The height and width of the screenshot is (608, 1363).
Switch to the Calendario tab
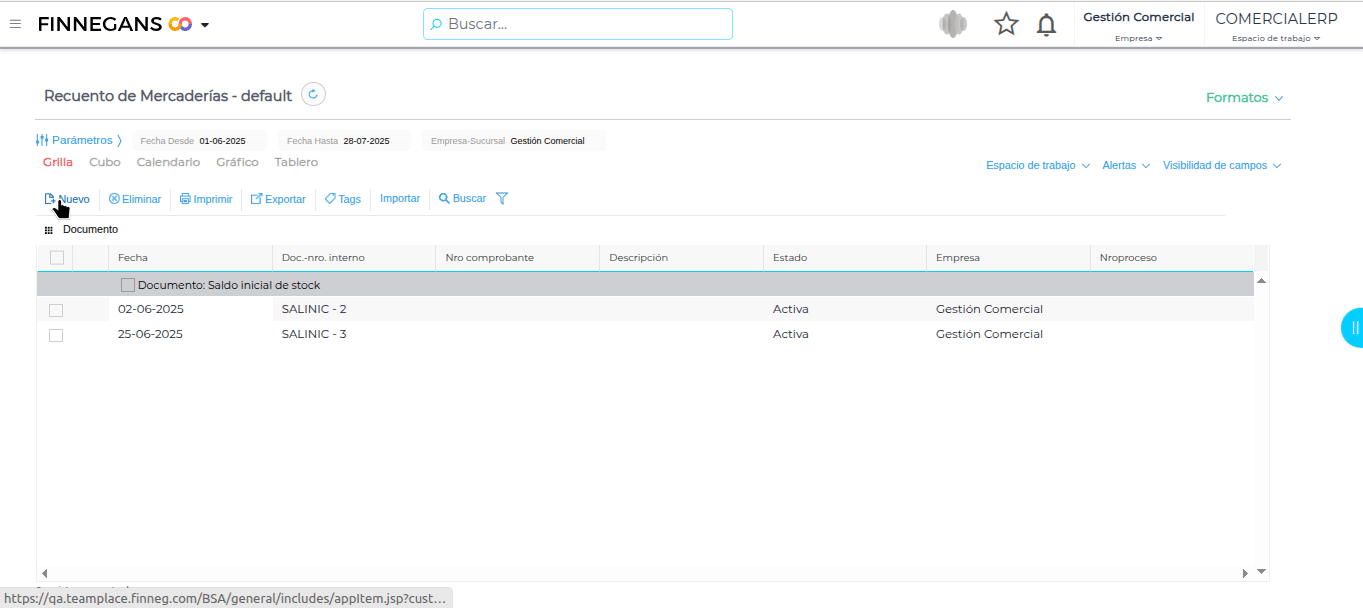pyautogui.click(x=168, y=162)
